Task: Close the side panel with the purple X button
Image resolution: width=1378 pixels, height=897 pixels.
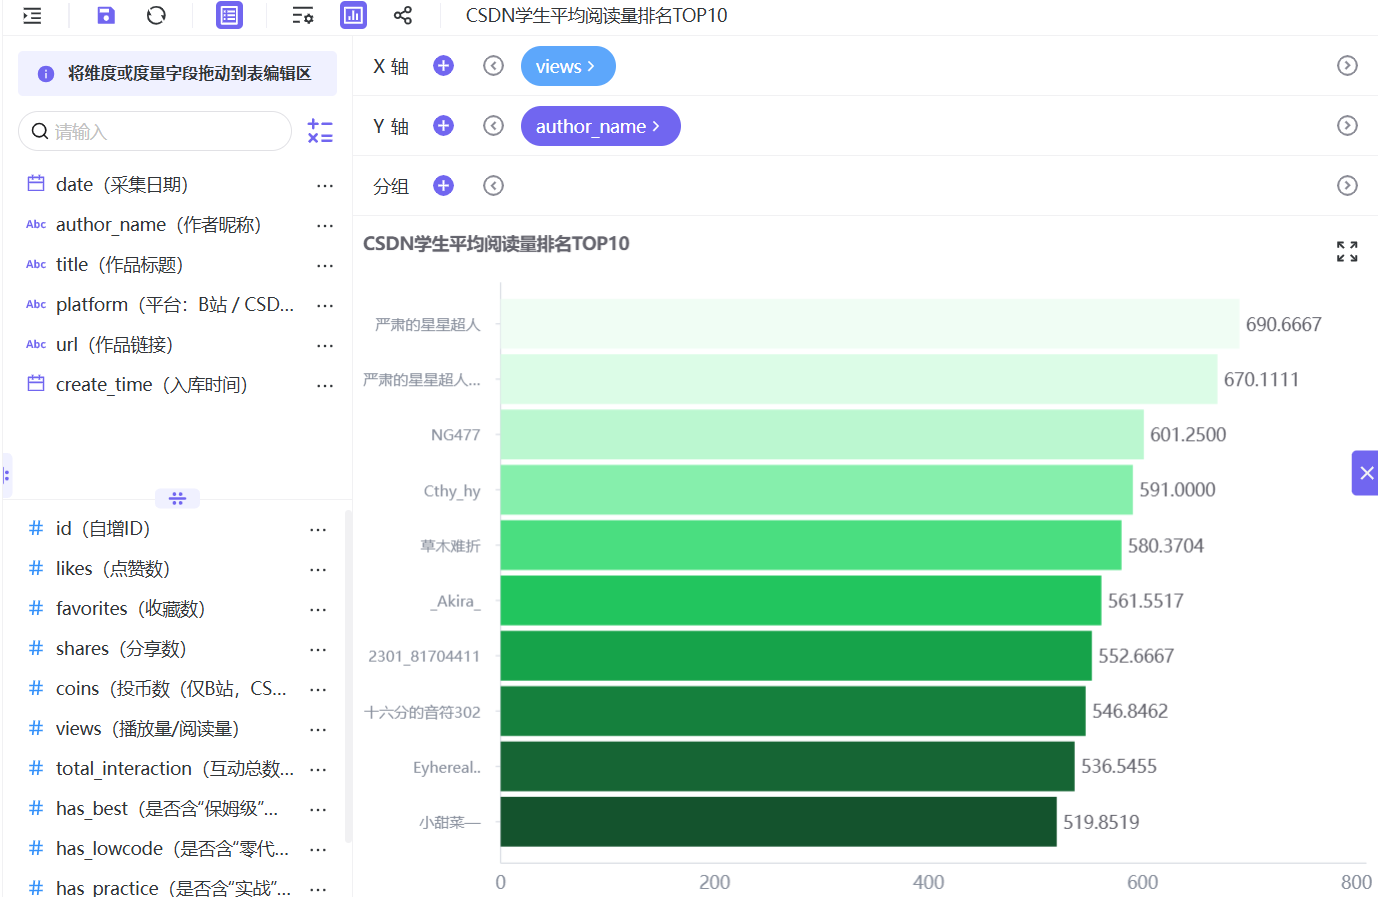Action: [1365, 473]
